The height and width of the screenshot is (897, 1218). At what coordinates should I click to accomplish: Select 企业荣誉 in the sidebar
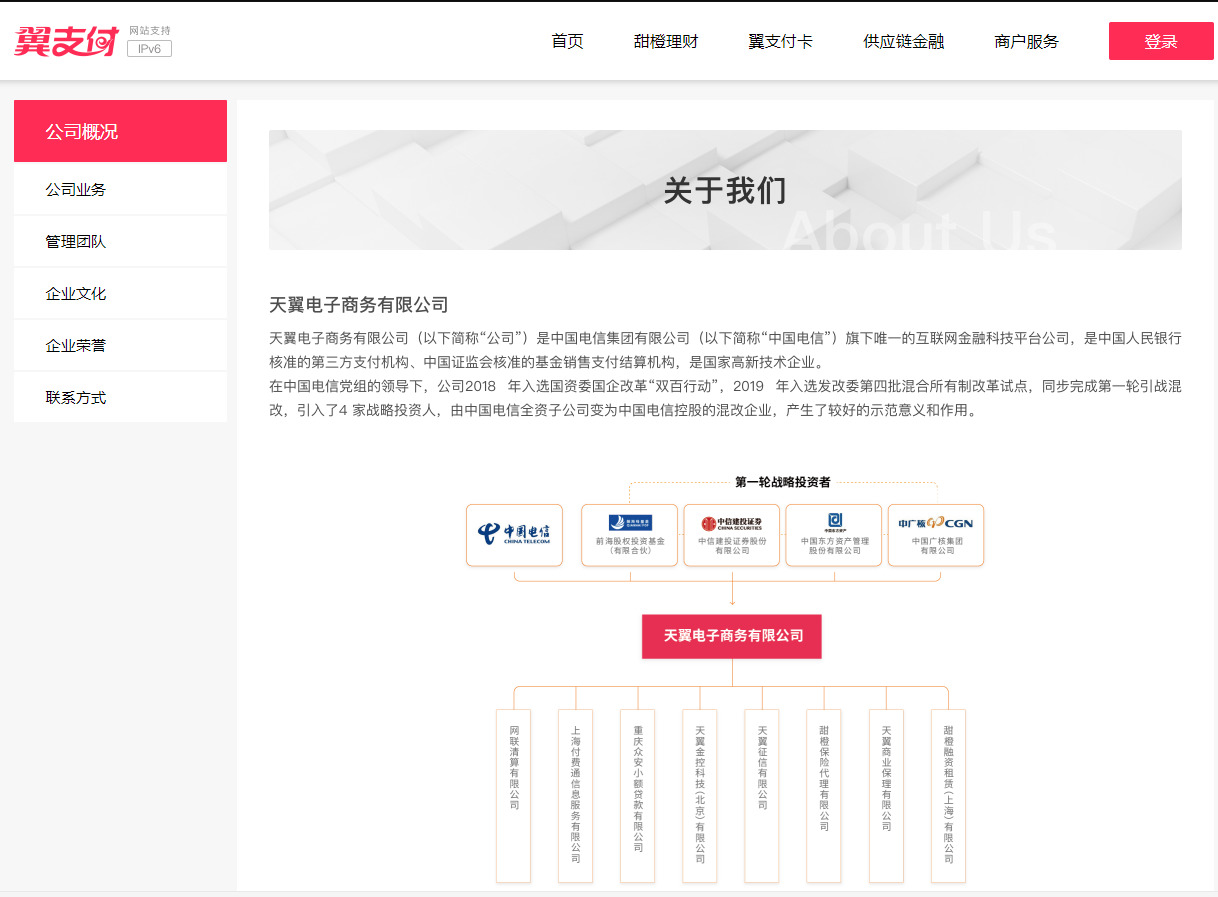pos(120,345)
